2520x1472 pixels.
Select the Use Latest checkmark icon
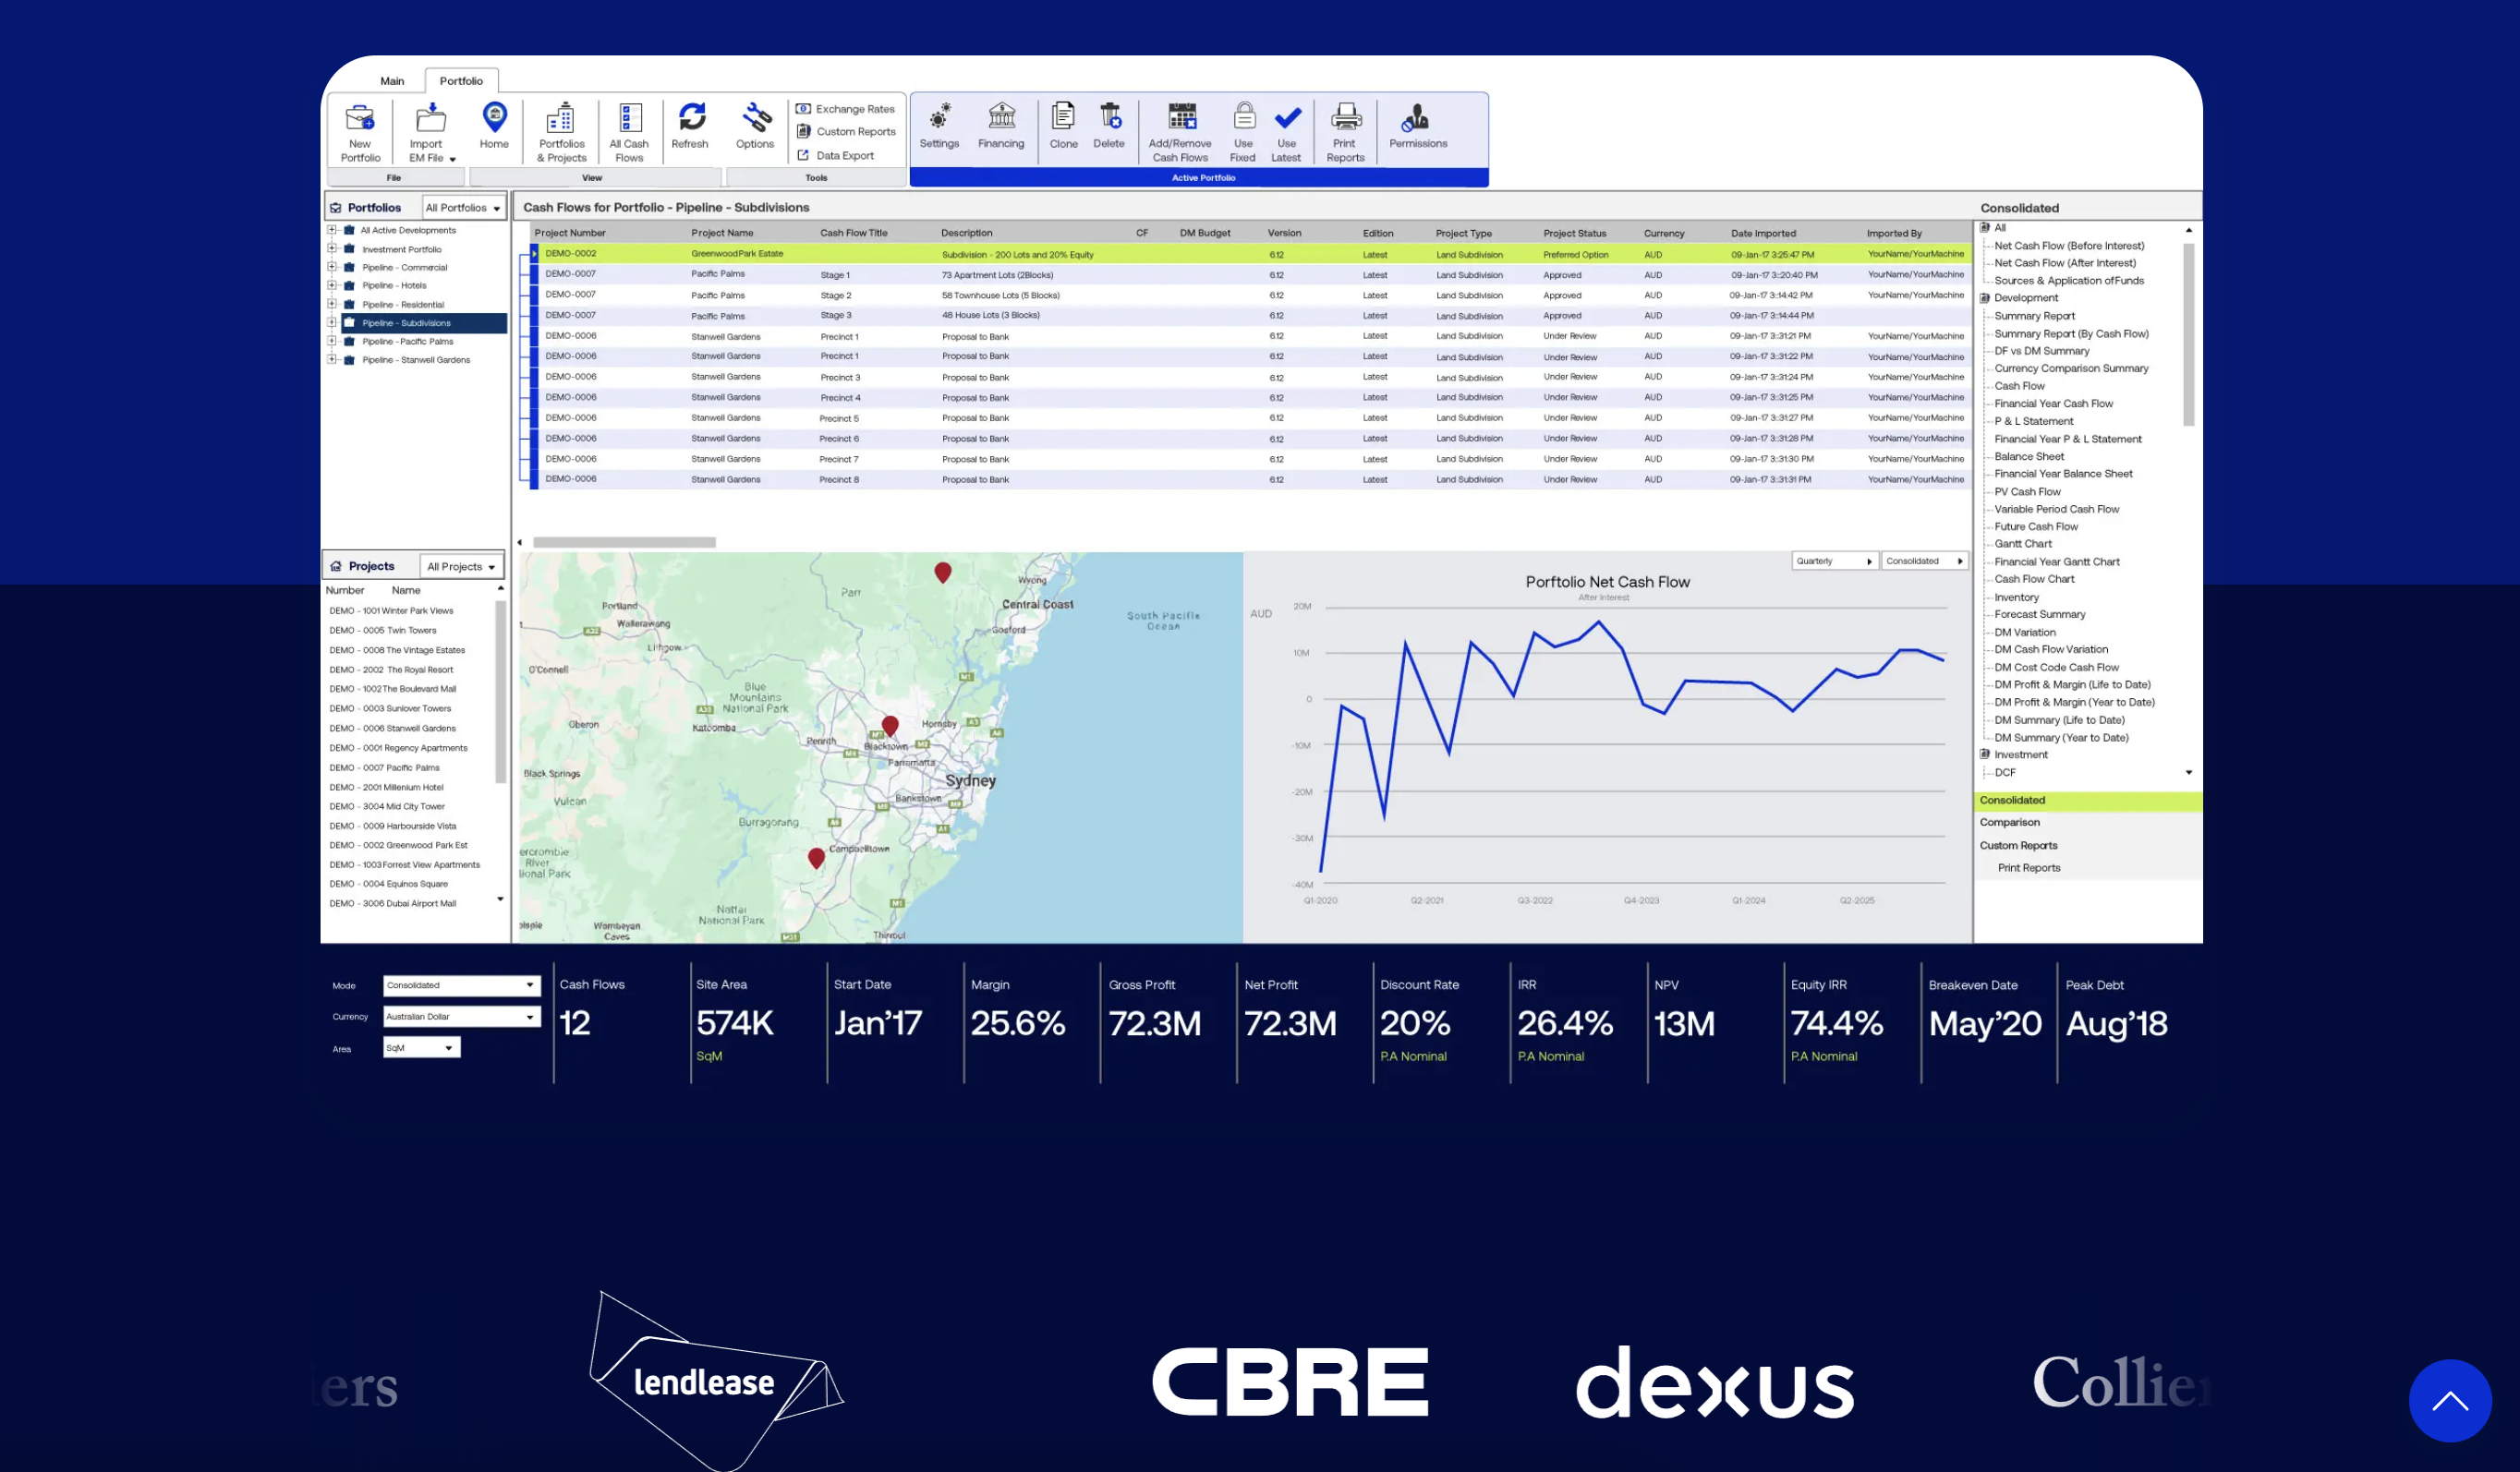[x=1287, y=118]
